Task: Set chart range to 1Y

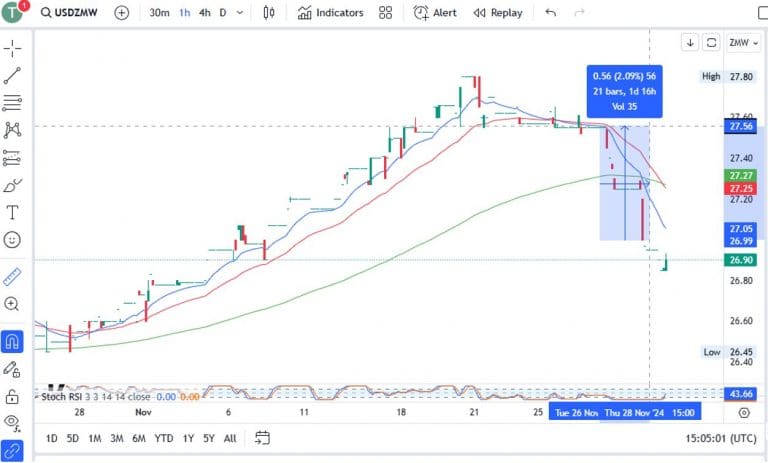Action: click(x=188, y=438)
